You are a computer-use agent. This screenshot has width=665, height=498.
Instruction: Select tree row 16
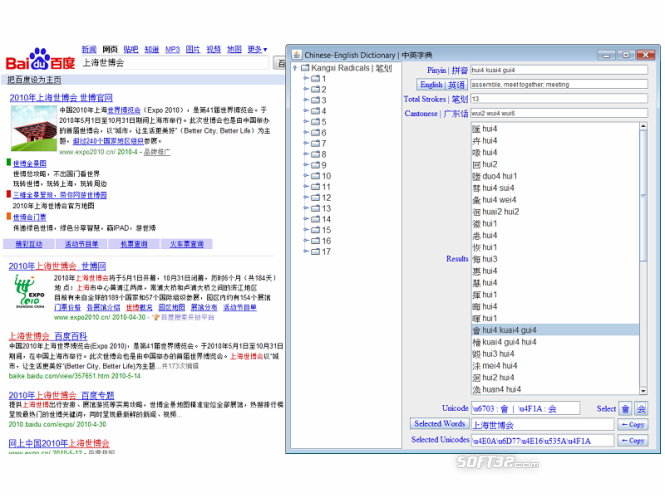tap(321, 241)
